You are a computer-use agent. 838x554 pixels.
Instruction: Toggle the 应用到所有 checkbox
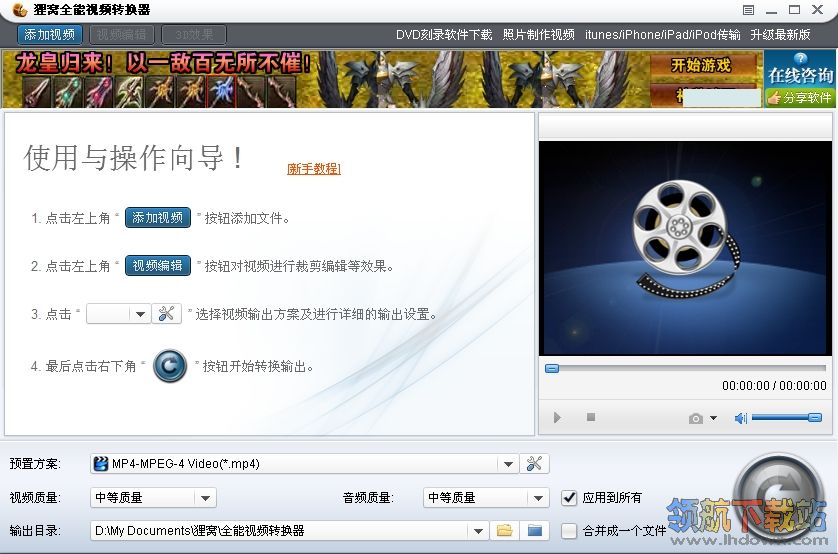569,498
